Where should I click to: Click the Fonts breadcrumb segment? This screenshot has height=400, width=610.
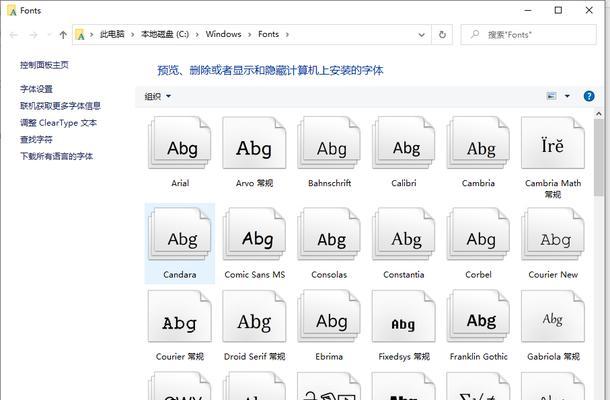click(x=268, y=34)
